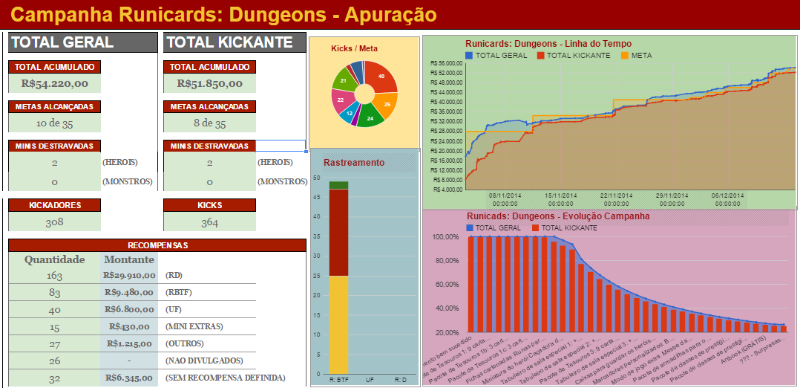
Task: Select the quantity cell 163
Action: 55,276
